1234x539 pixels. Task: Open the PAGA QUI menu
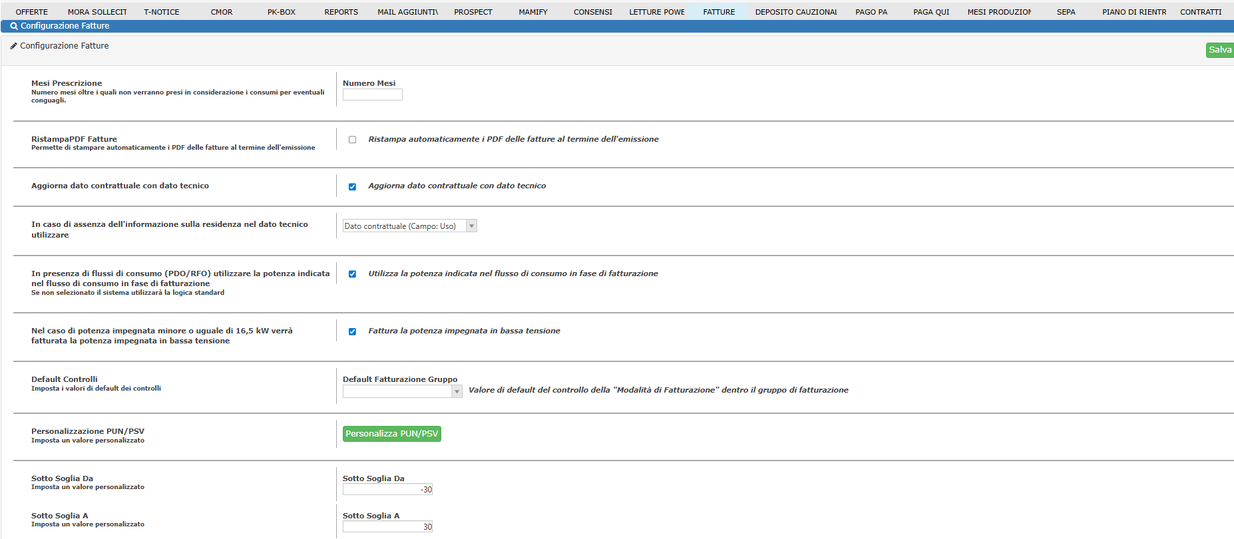[x=931, y=12]
